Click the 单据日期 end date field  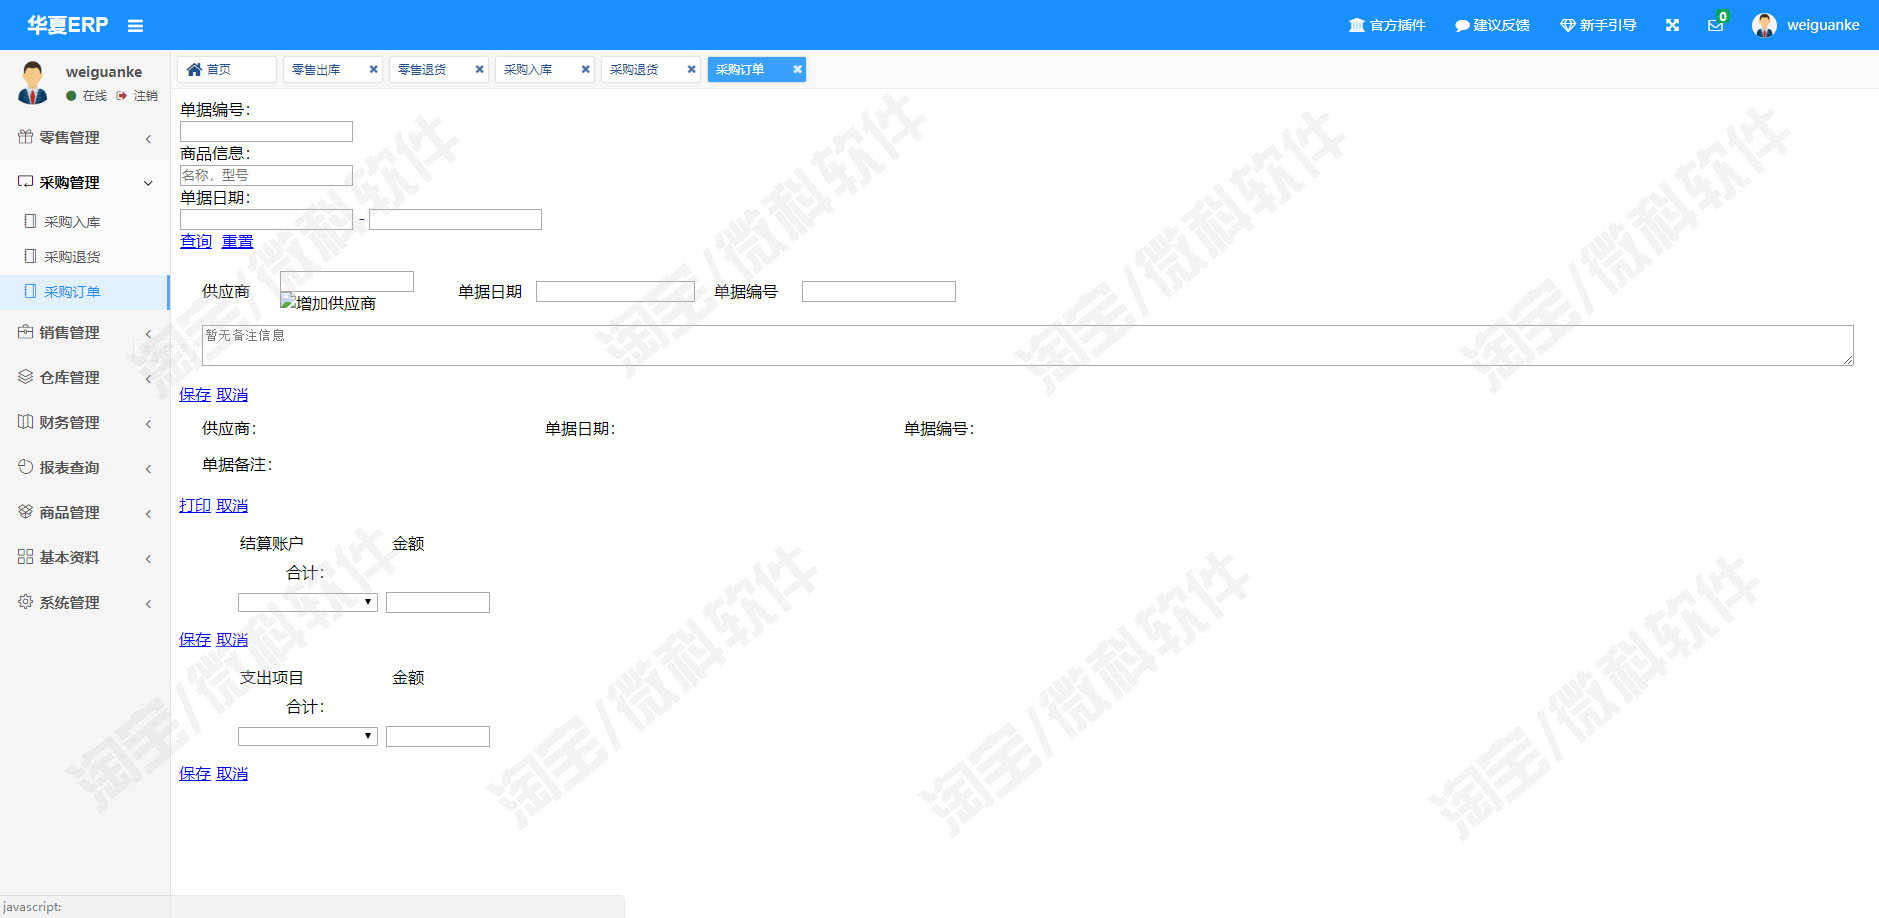455,219
